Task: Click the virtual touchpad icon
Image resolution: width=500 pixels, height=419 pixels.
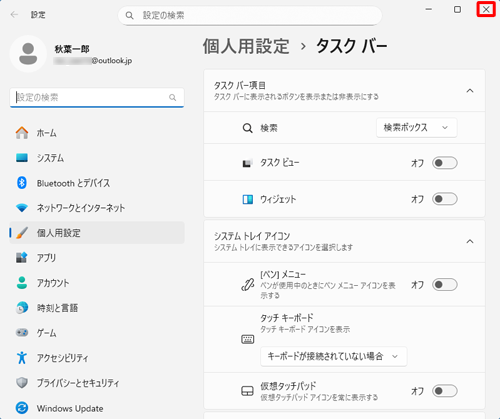Action: pos(247,391)
